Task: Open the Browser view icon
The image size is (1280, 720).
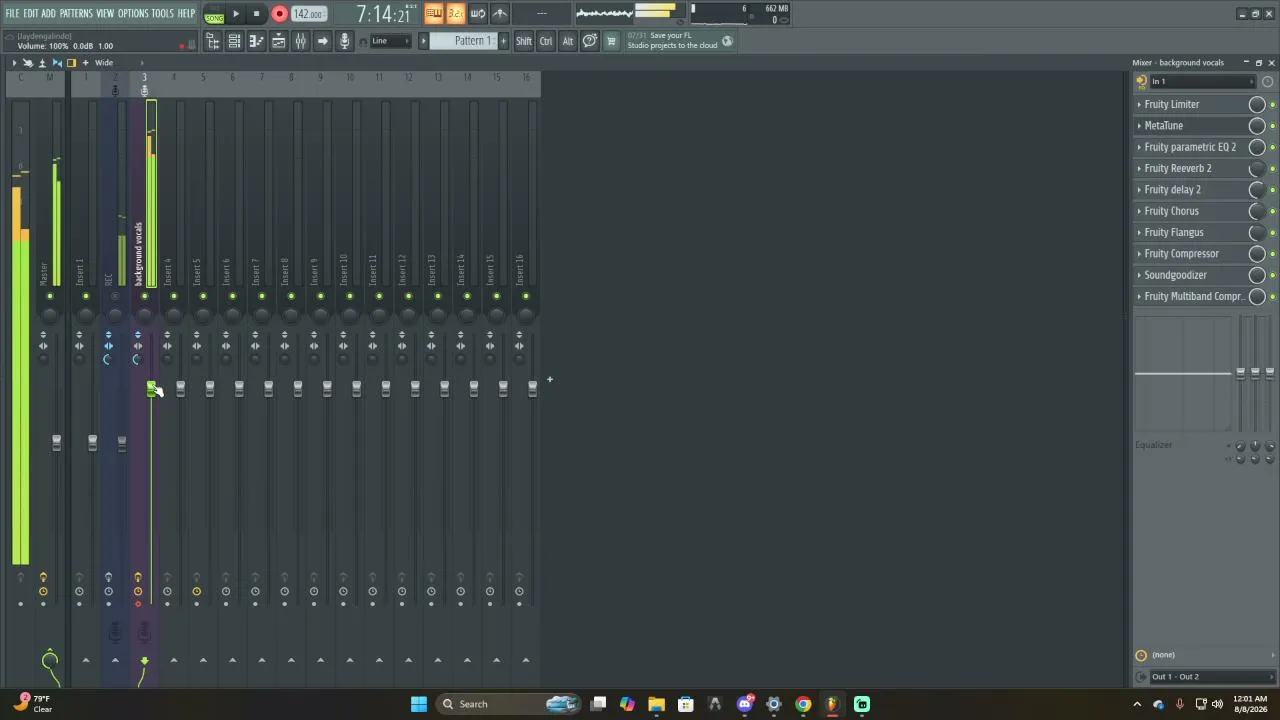Action: point(213,41)
